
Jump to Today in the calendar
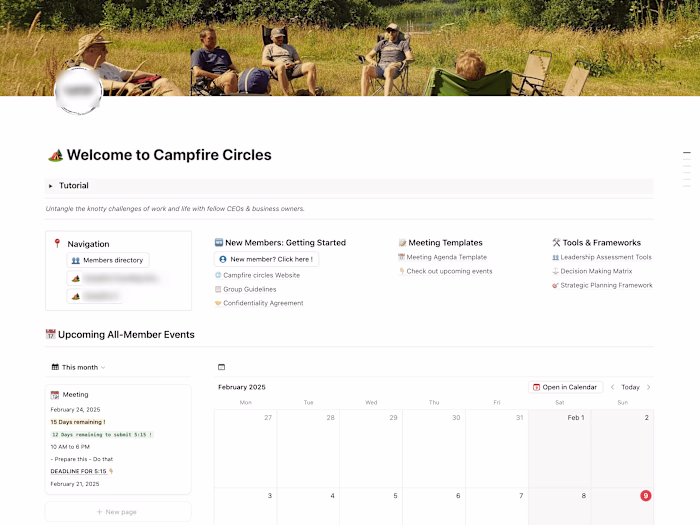630,387
